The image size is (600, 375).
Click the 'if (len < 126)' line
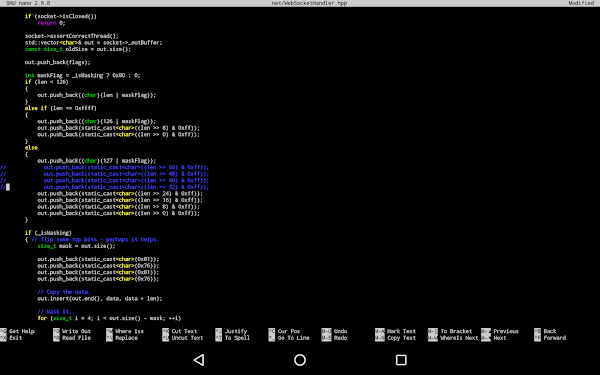pos(46,82)
